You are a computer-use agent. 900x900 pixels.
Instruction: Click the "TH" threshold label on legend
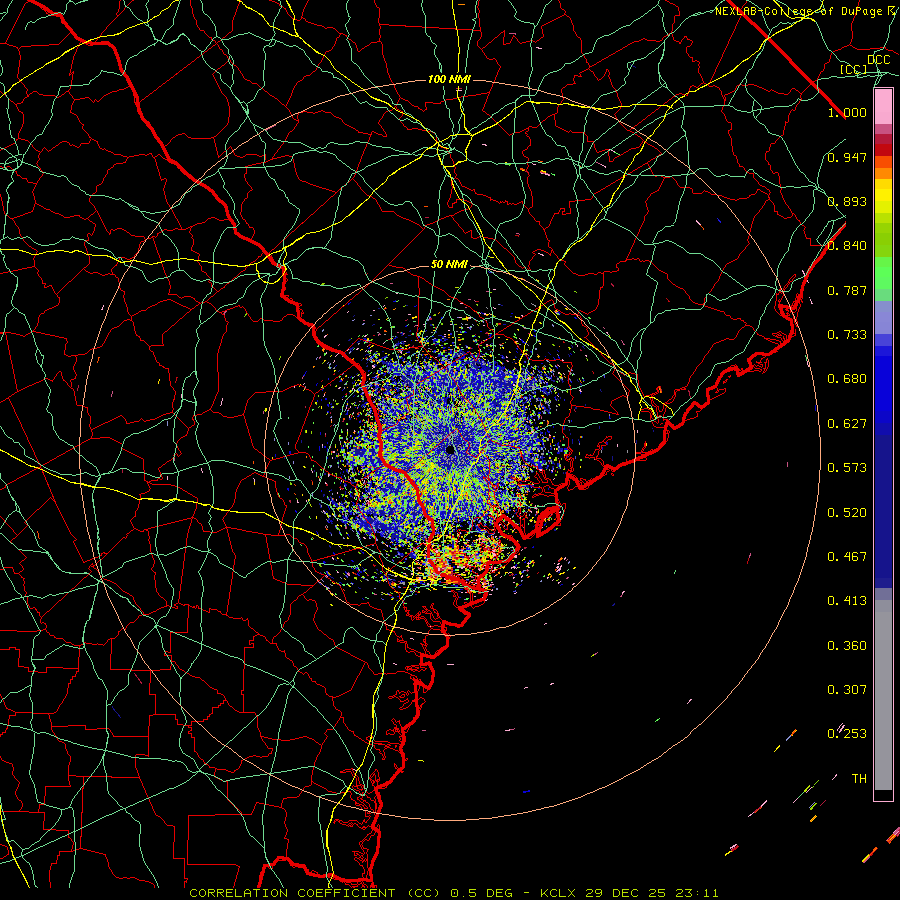tap(859, 779)
